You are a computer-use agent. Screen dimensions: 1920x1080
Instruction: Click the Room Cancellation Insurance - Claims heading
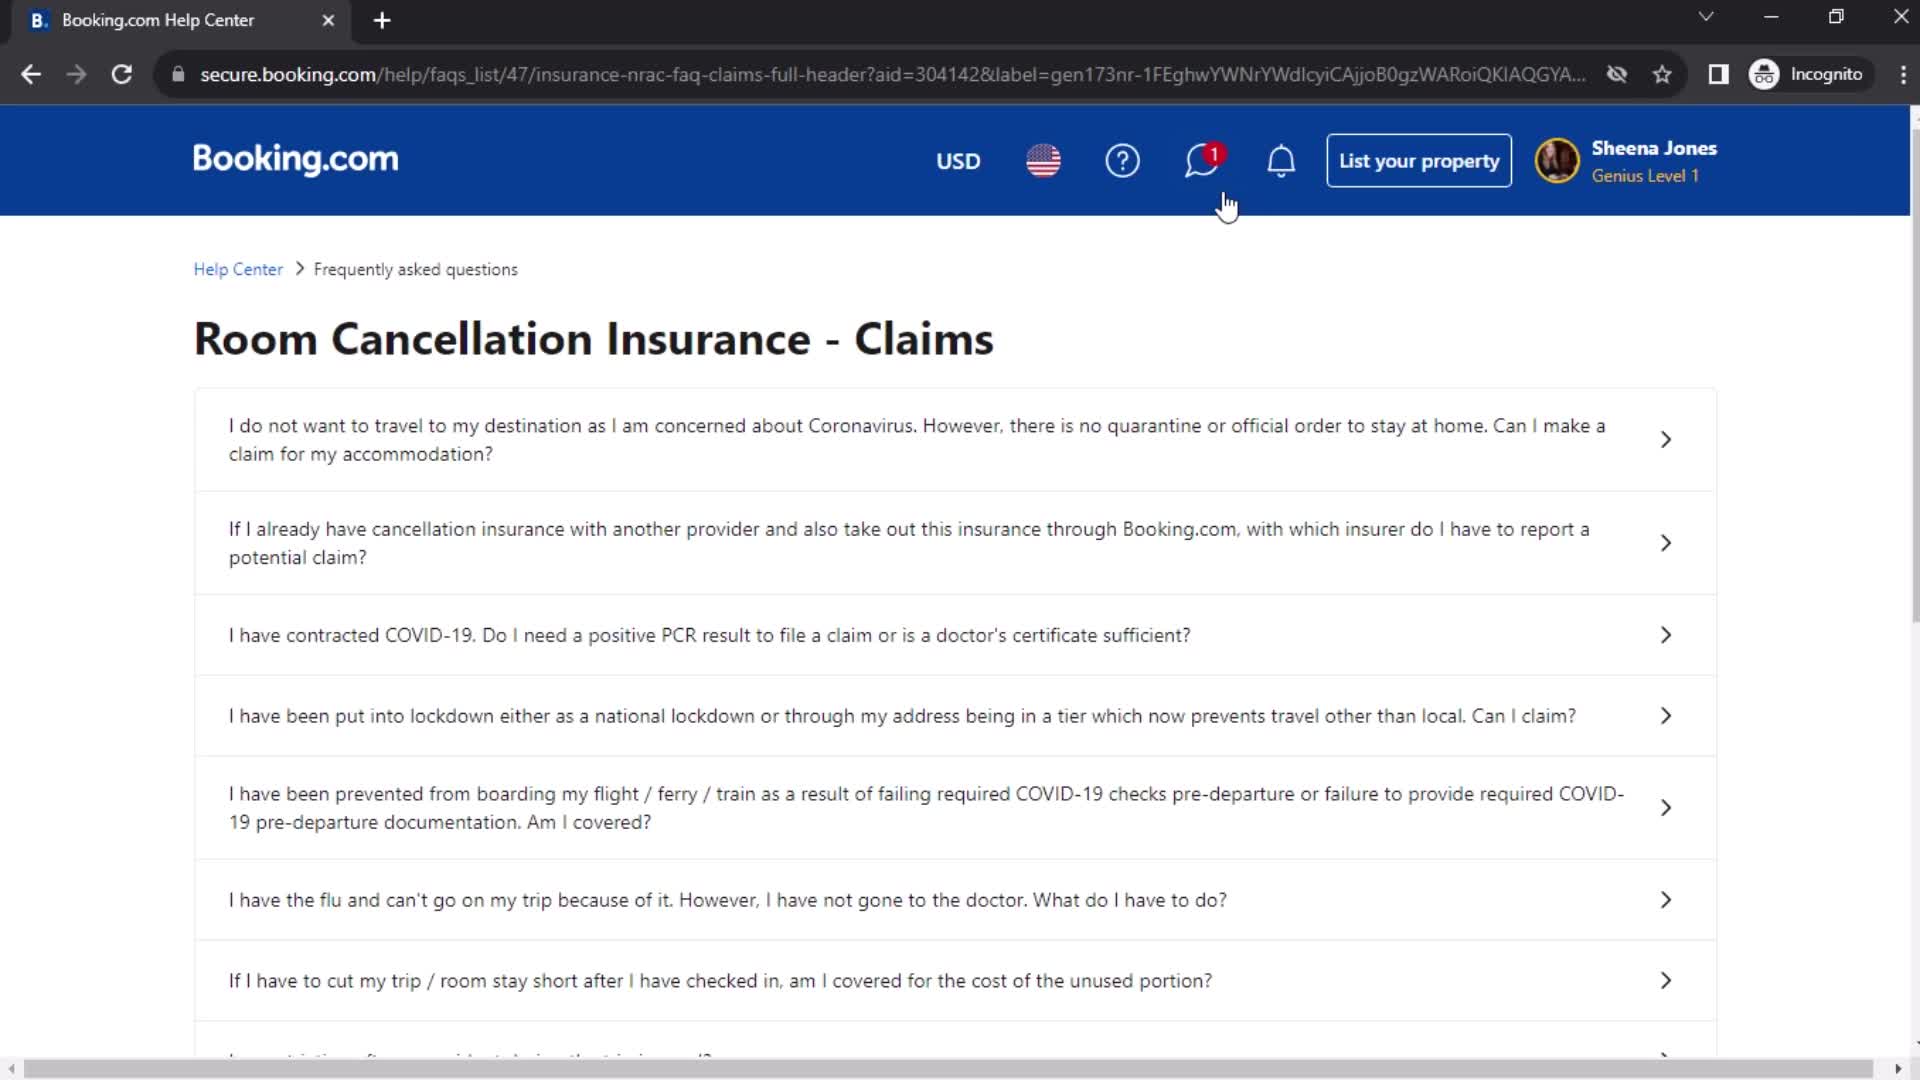click(593, 339)
